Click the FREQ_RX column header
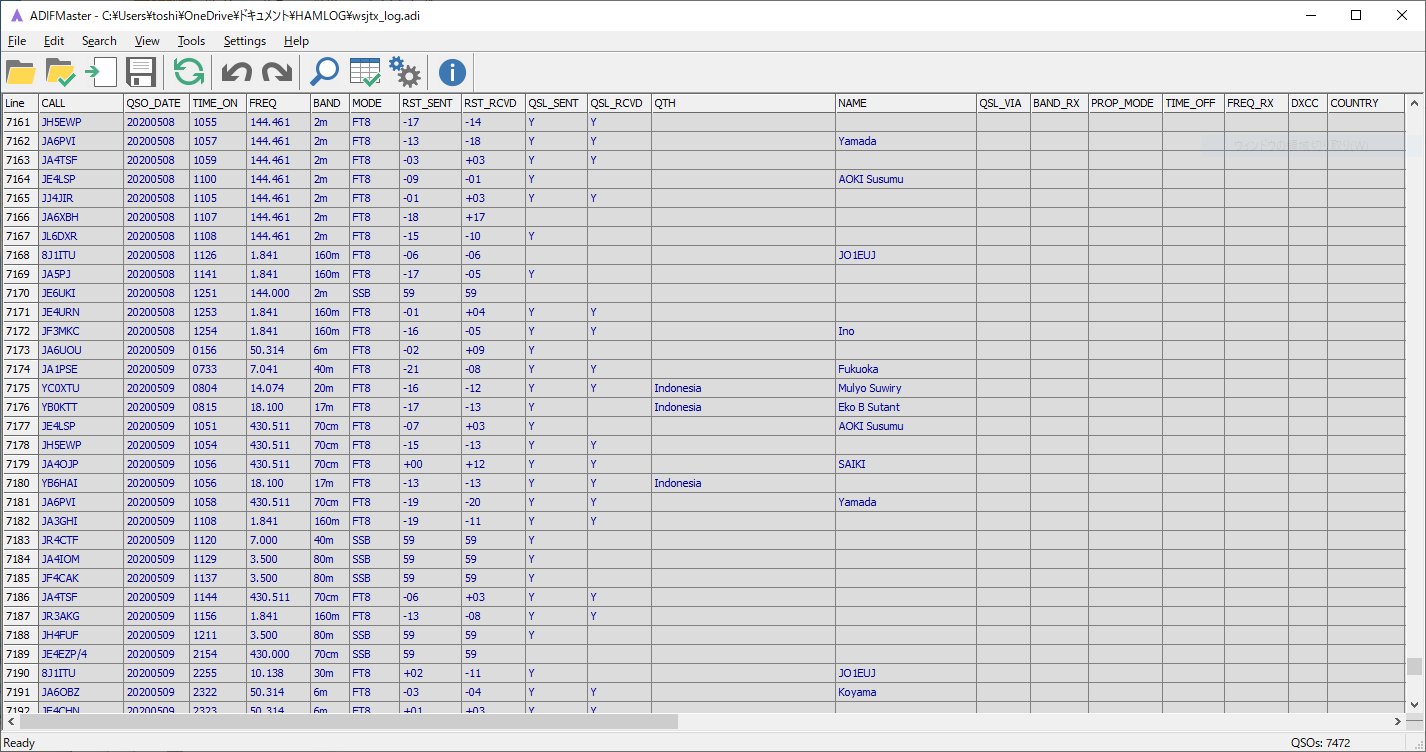1426x752 pixels. (x=1256, y=103)
